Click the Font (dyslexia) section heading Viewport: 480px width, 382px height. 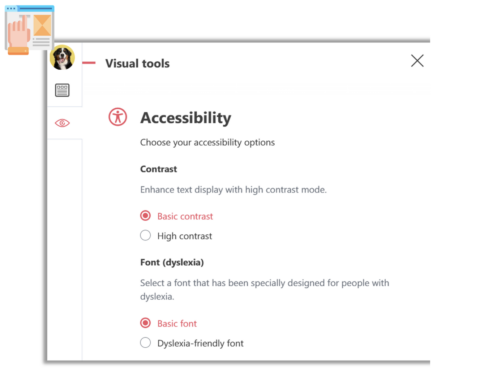172,262
